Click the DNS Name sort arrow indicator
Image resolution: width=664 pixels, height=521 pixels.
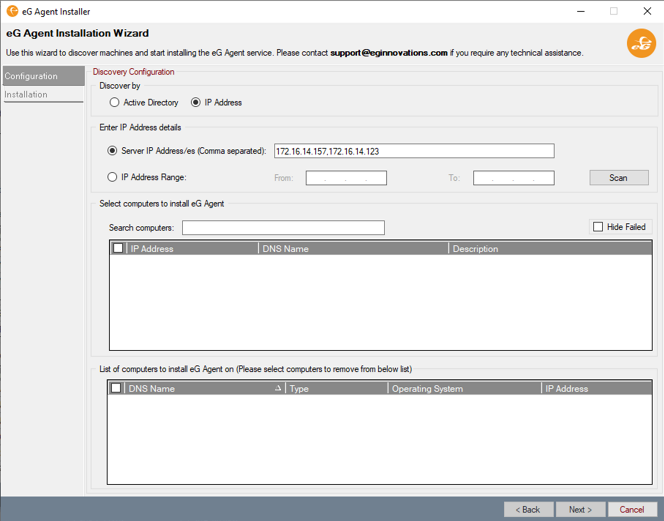point(278,388)
